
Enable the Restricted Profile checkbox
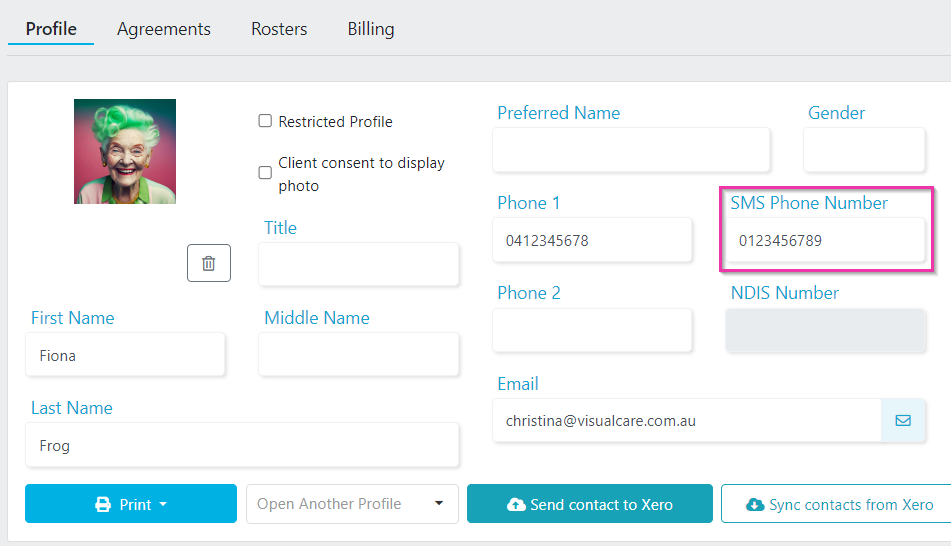coord(265,121)
